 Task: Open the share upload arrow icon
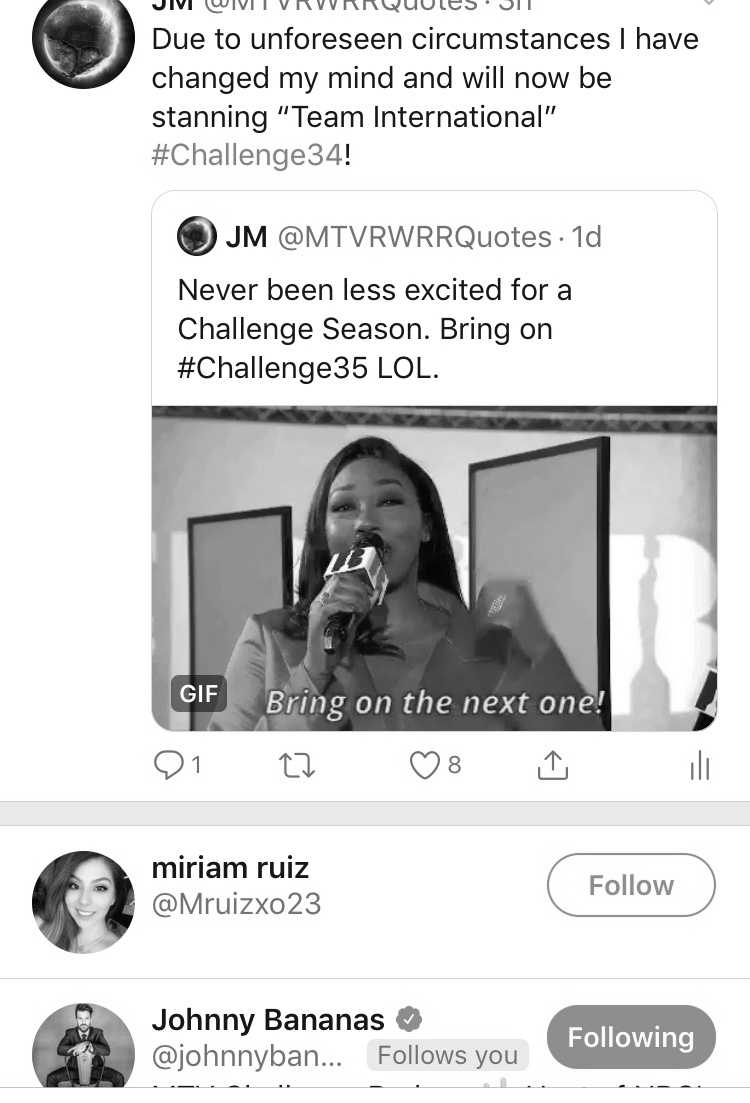[553, 765]
